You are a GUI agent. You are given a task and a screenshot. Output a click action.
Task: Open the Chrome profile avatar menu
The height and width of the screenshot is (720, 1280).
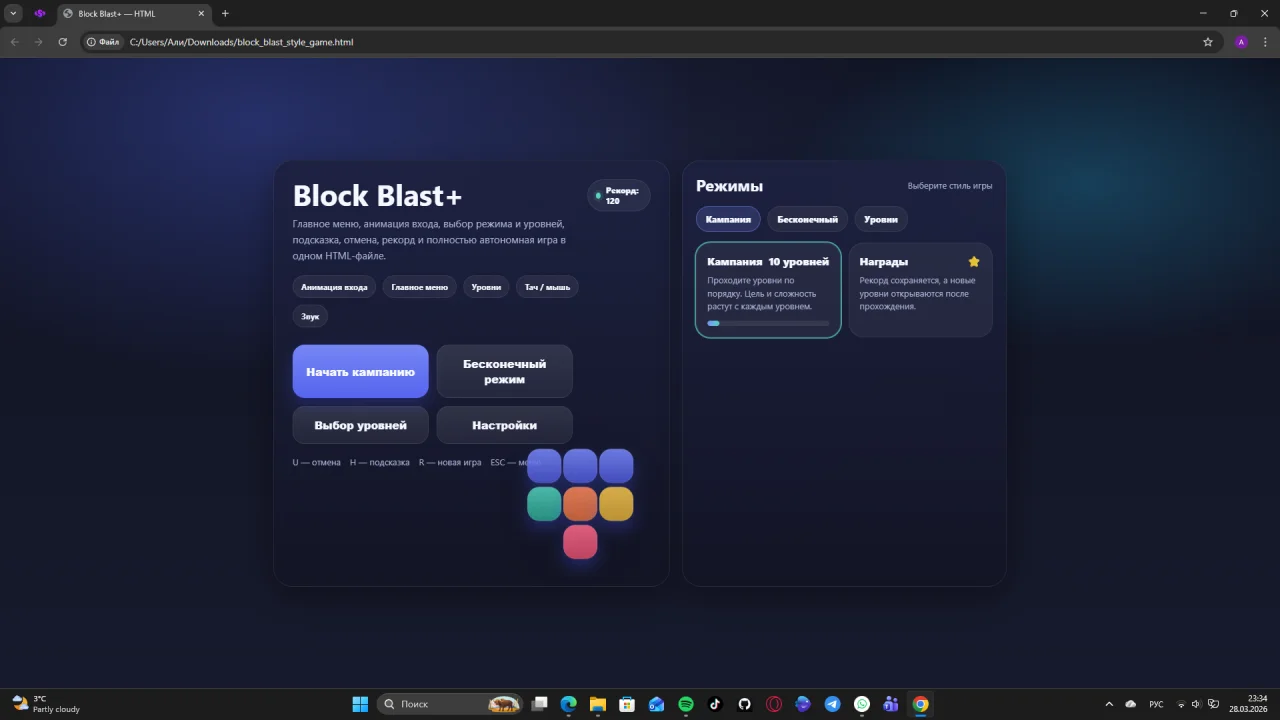point(1241,42)
